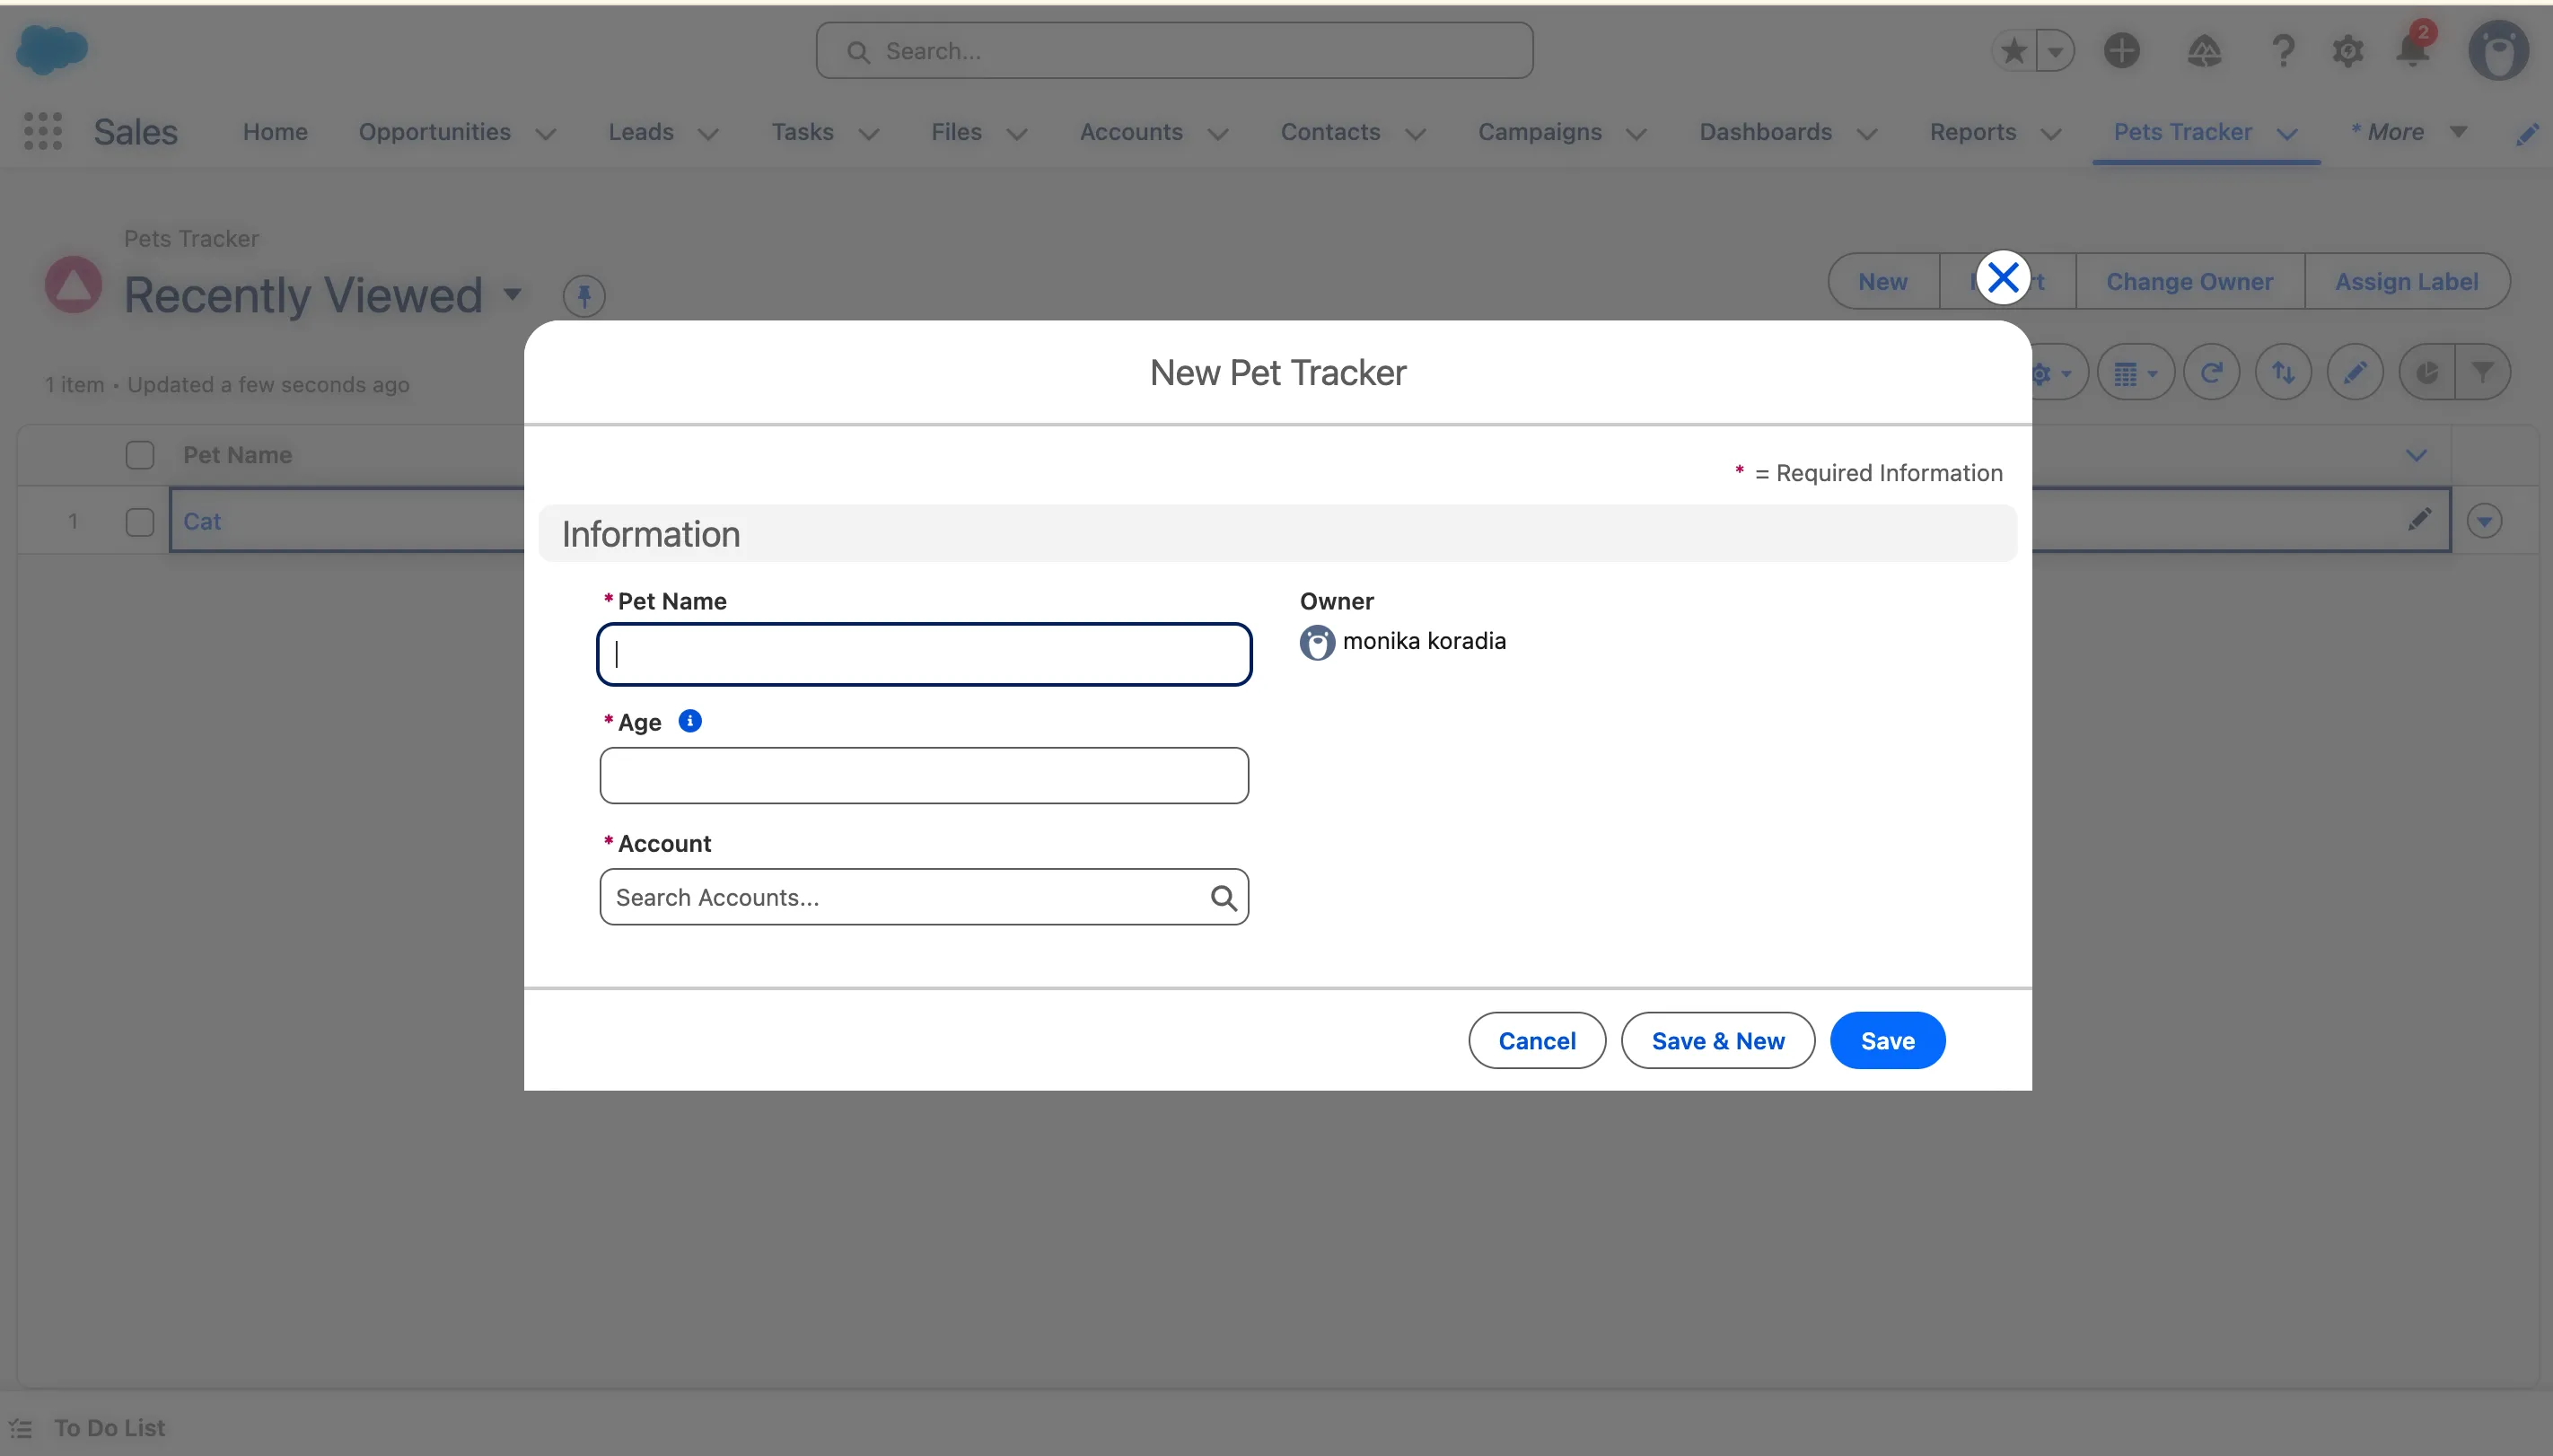Click the notifications bell icon
The height and width of the screenshot is (1456, 2553).
click(x=2413, y=50)
